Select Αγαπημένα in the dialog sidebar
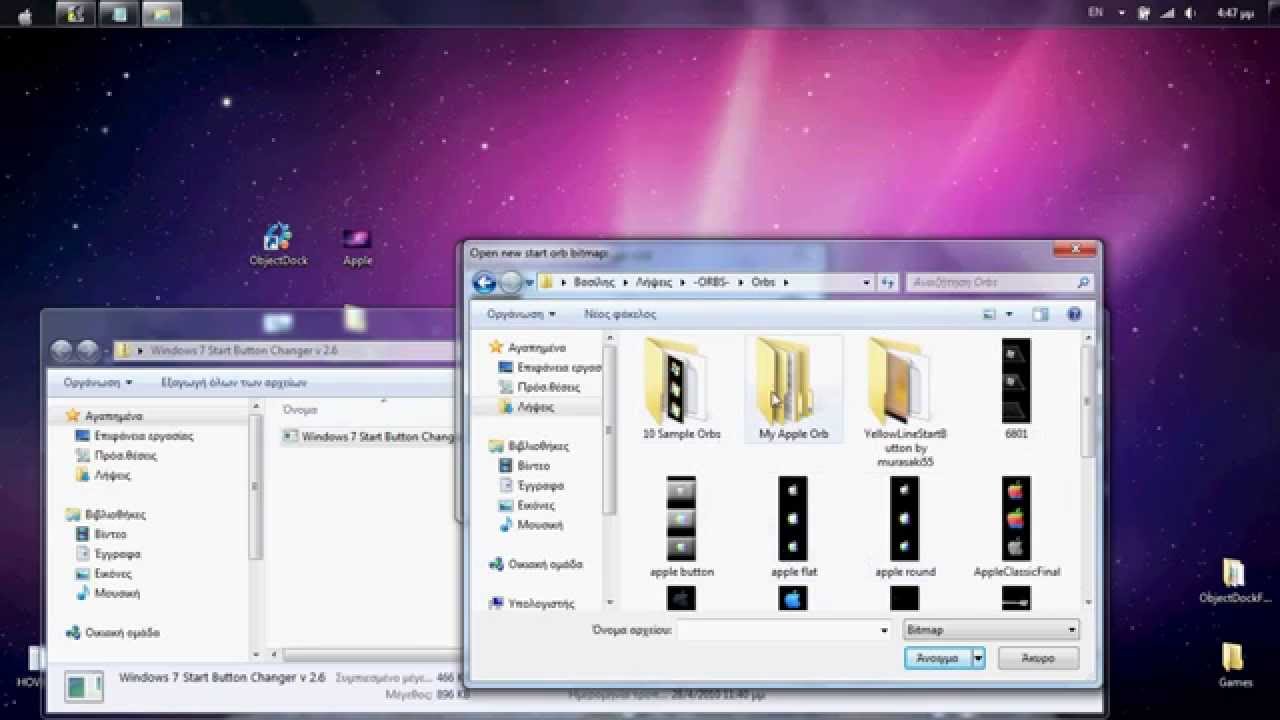The width and height of the screenshot is (1280, 720). pos(537,348)
